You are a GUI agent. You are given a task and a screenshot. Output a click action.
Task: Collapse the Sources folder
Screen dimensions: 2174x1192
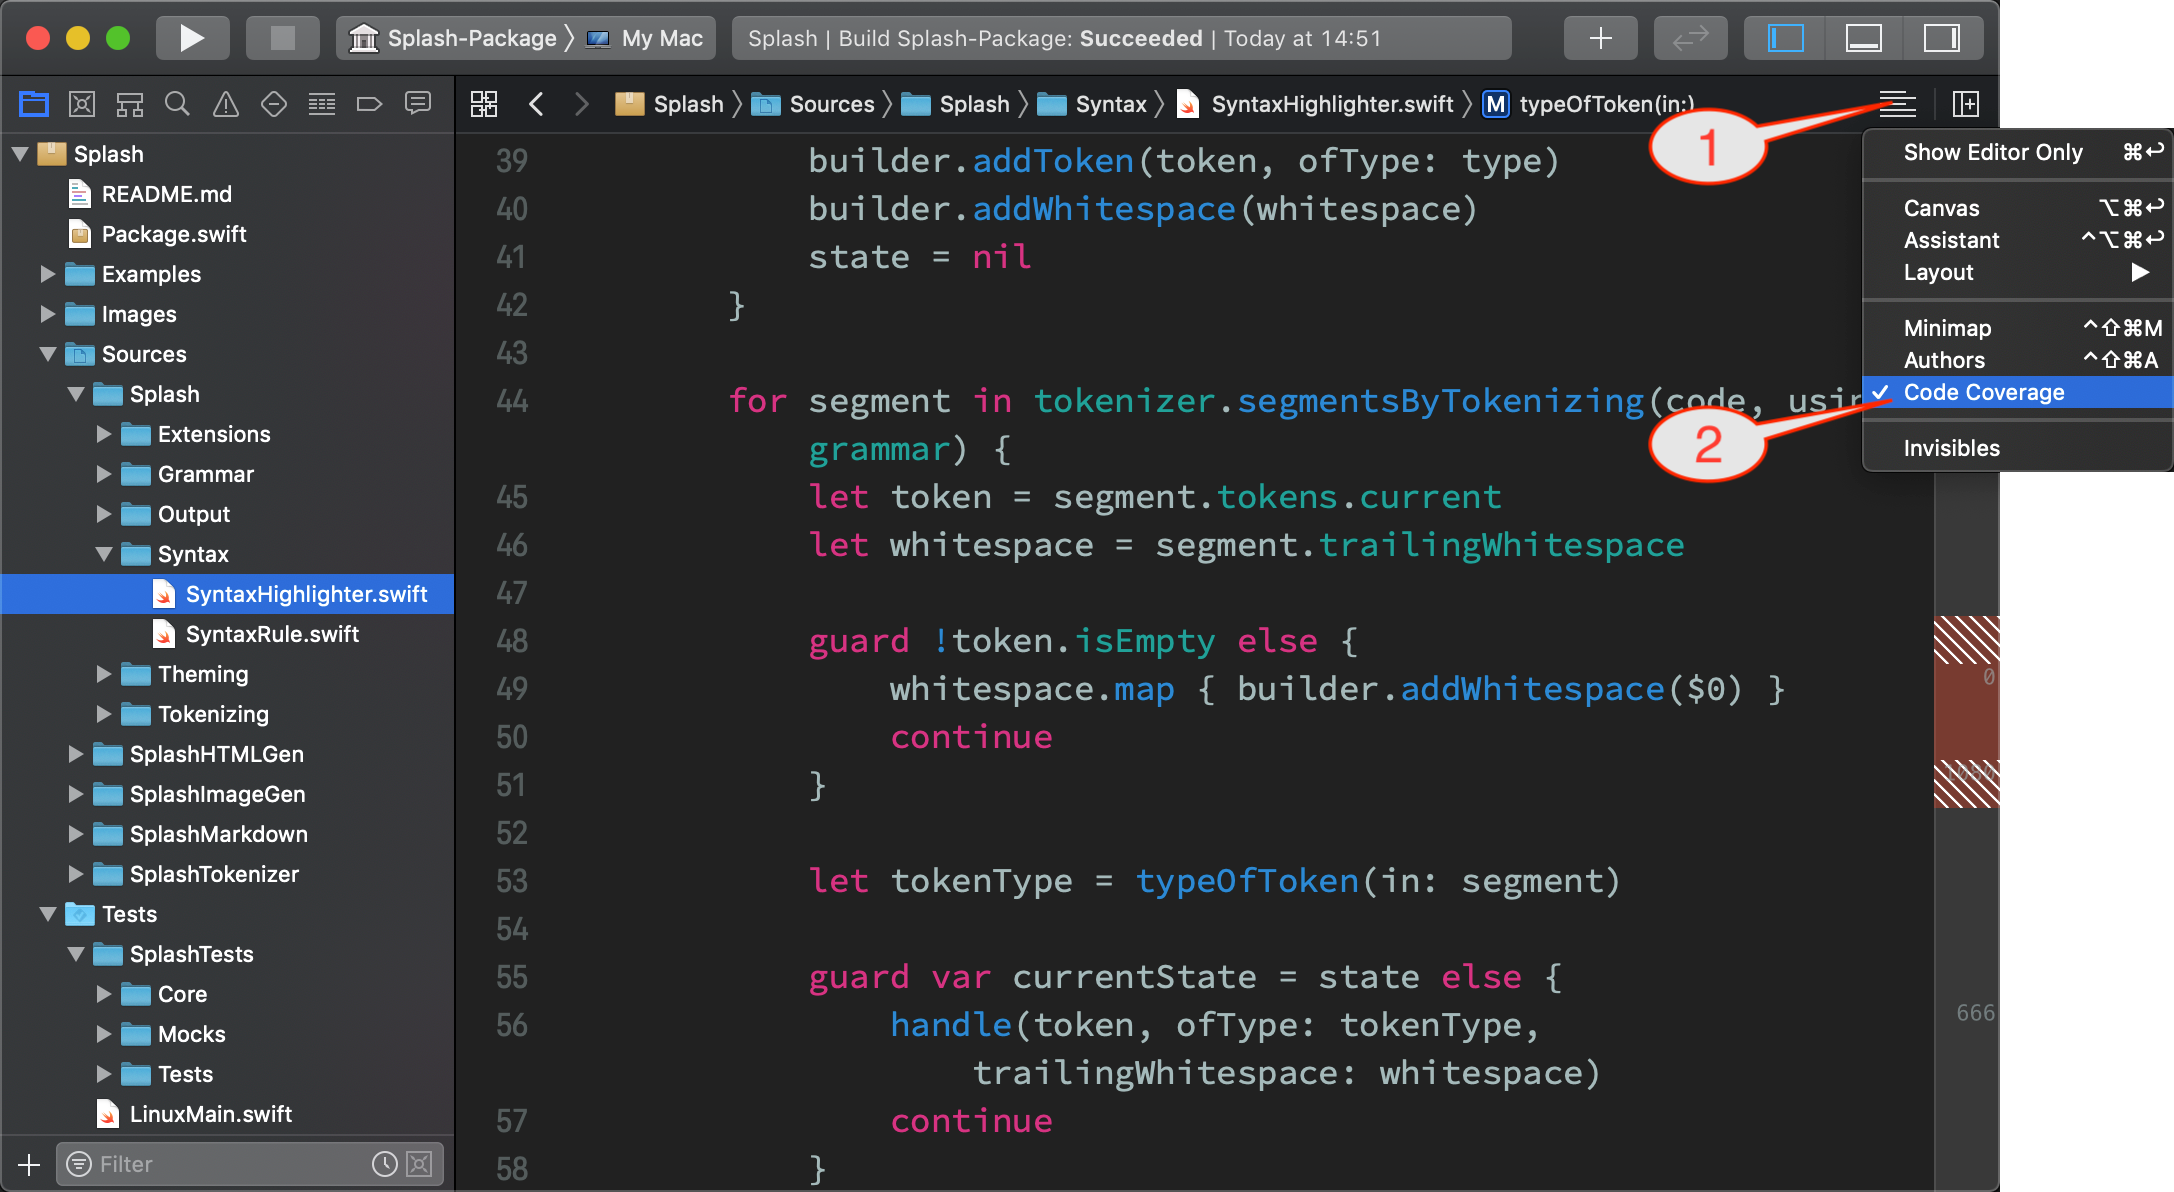click(47, 354)
